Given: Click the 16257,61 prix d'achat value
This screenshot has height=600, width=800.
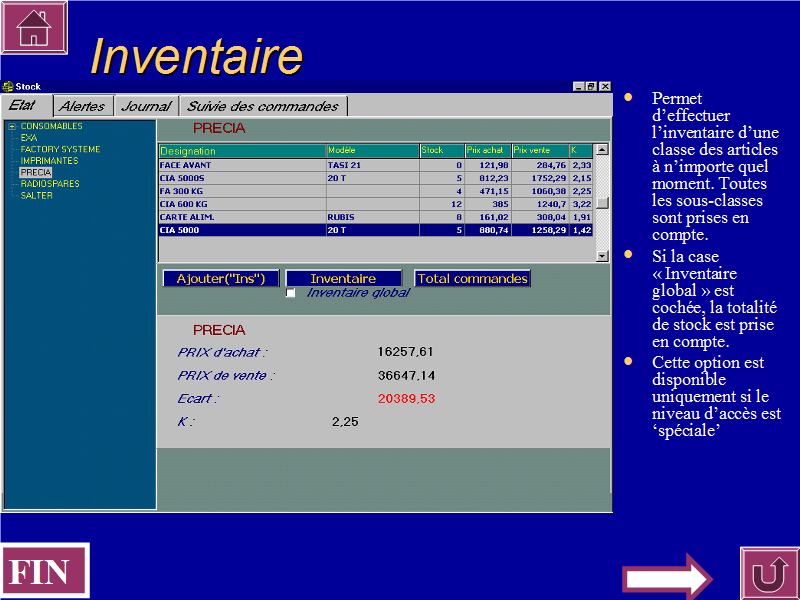Looking at the screenshot, I should coord(406,352).
